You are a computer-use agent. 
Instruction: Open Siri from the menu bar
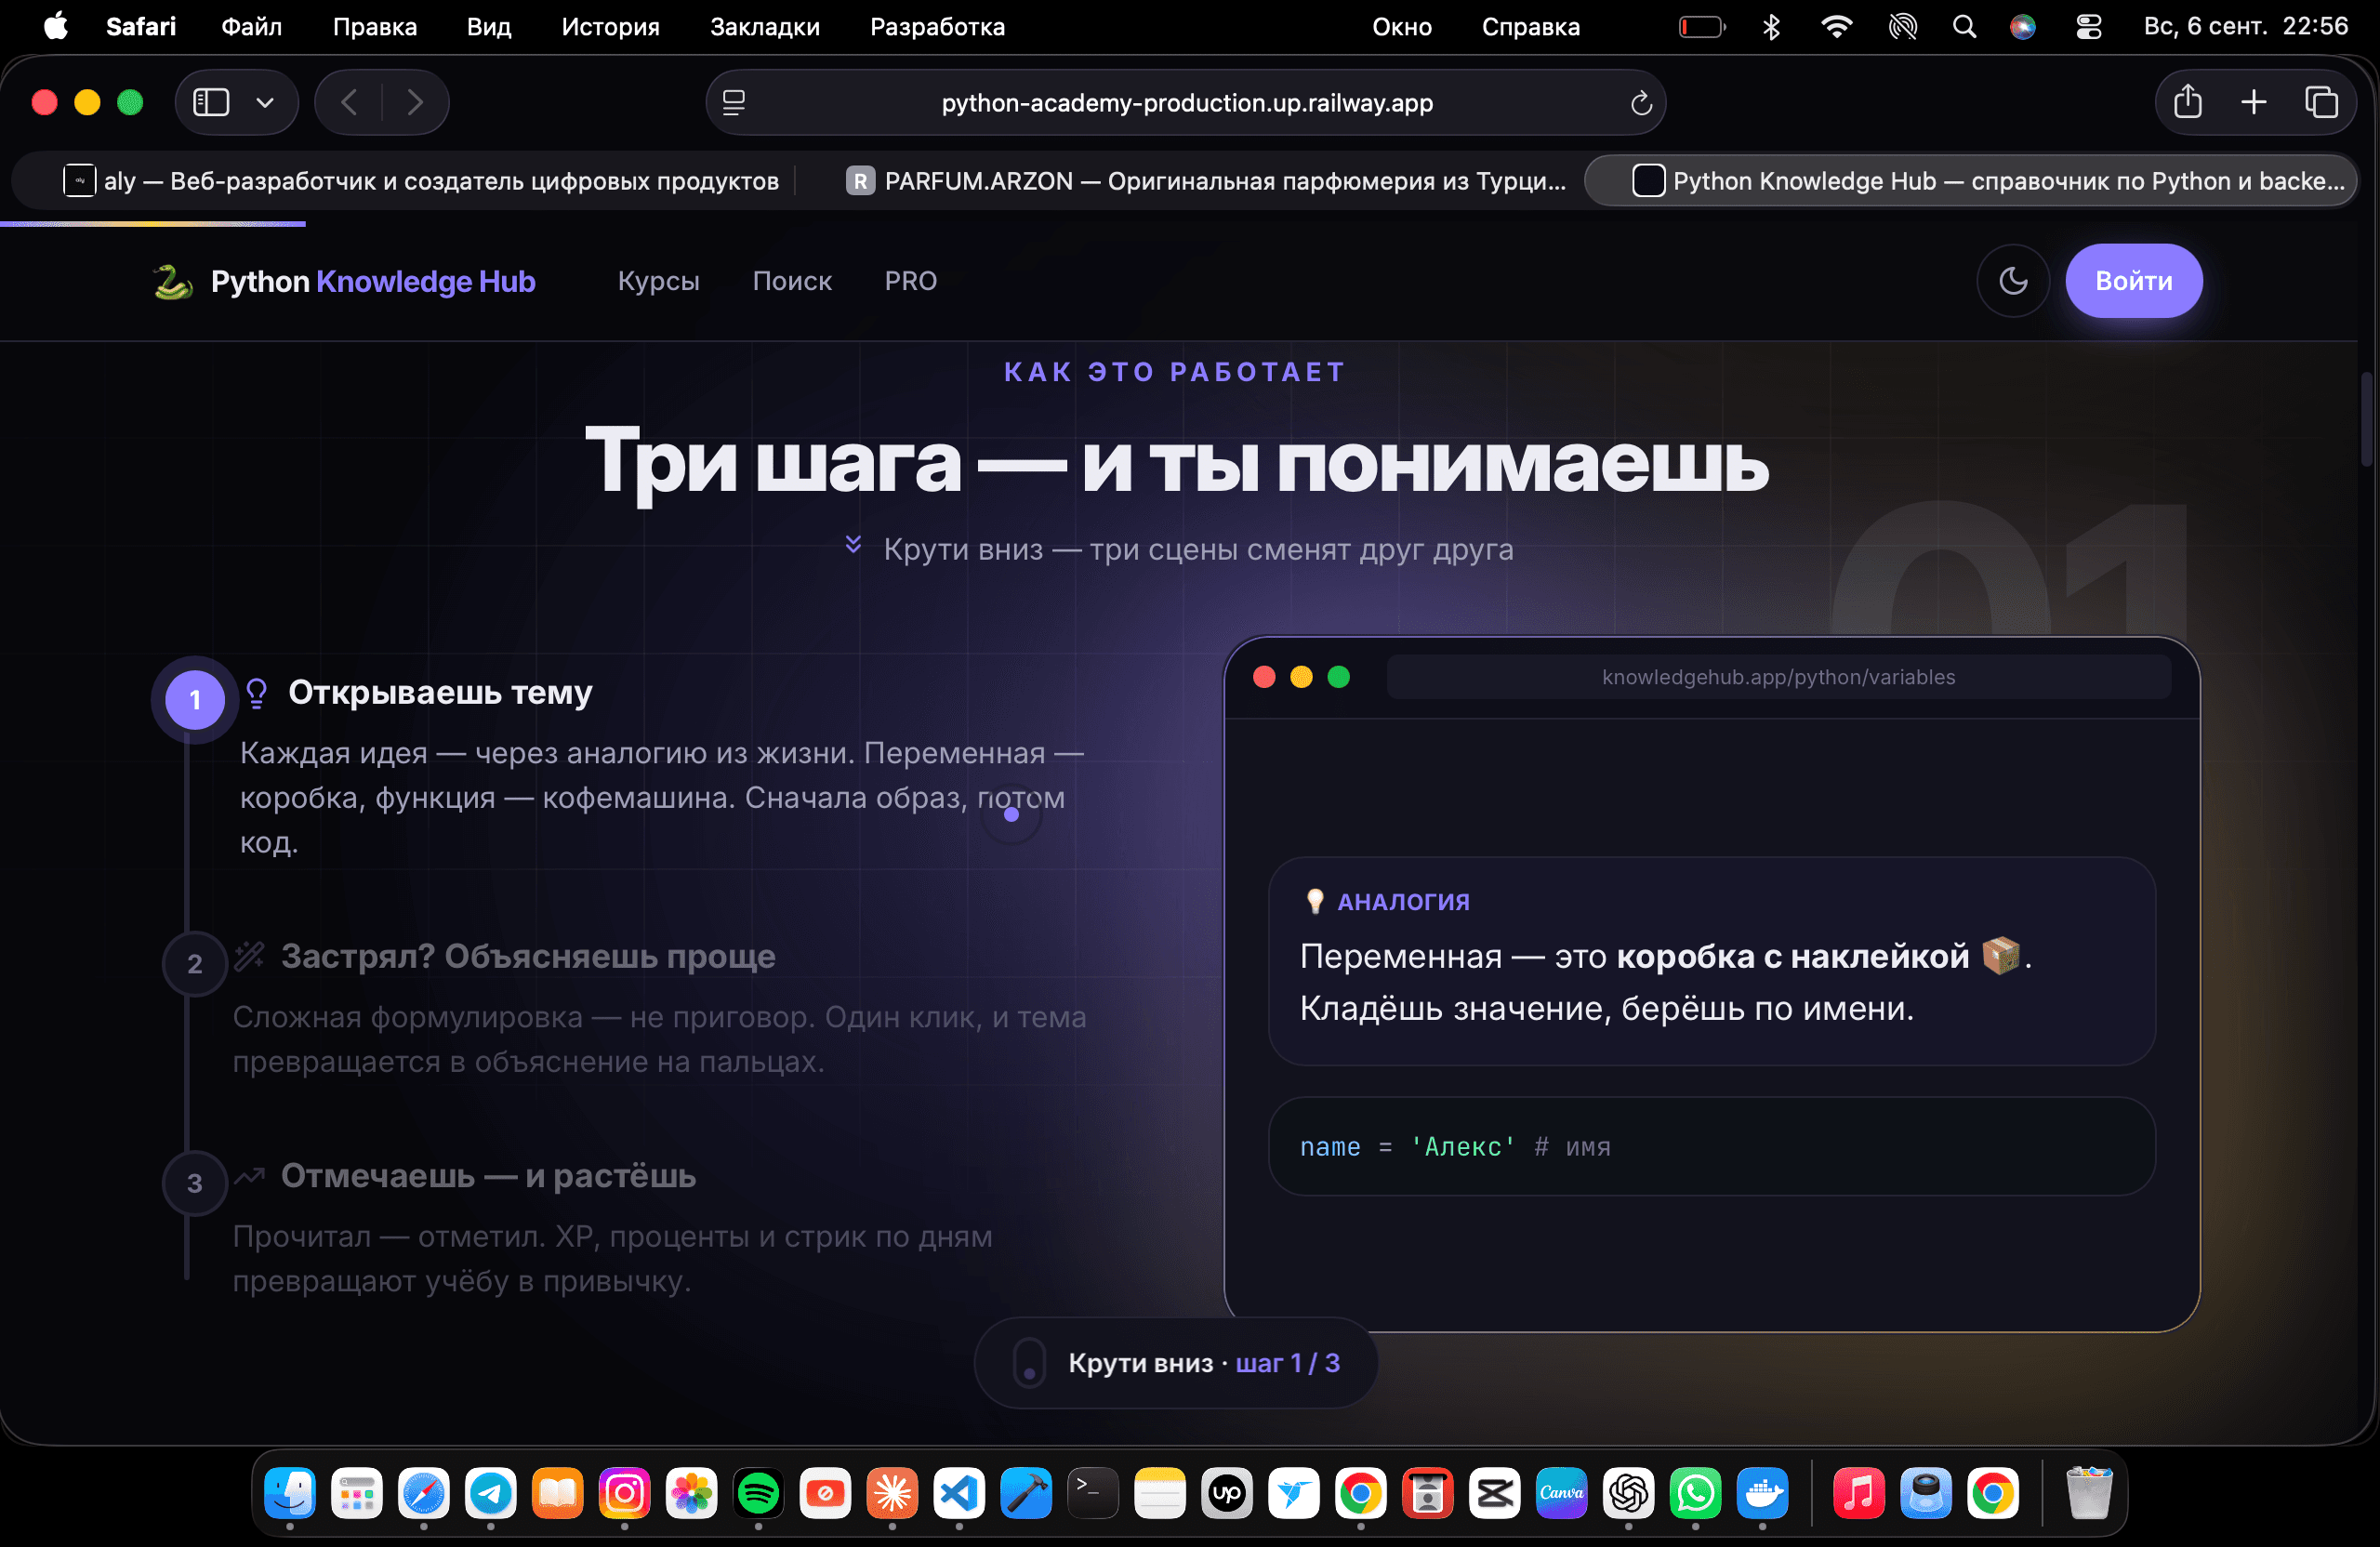coord(2023,27)
